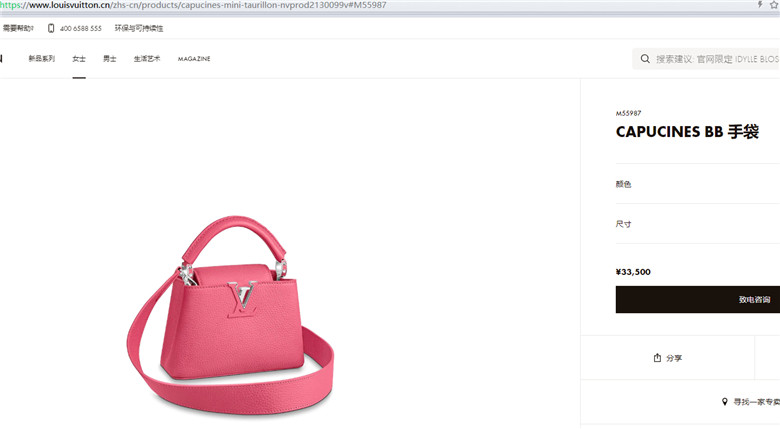
Task: Click the pink Capucines bag product image
Action: coord(231,315)
